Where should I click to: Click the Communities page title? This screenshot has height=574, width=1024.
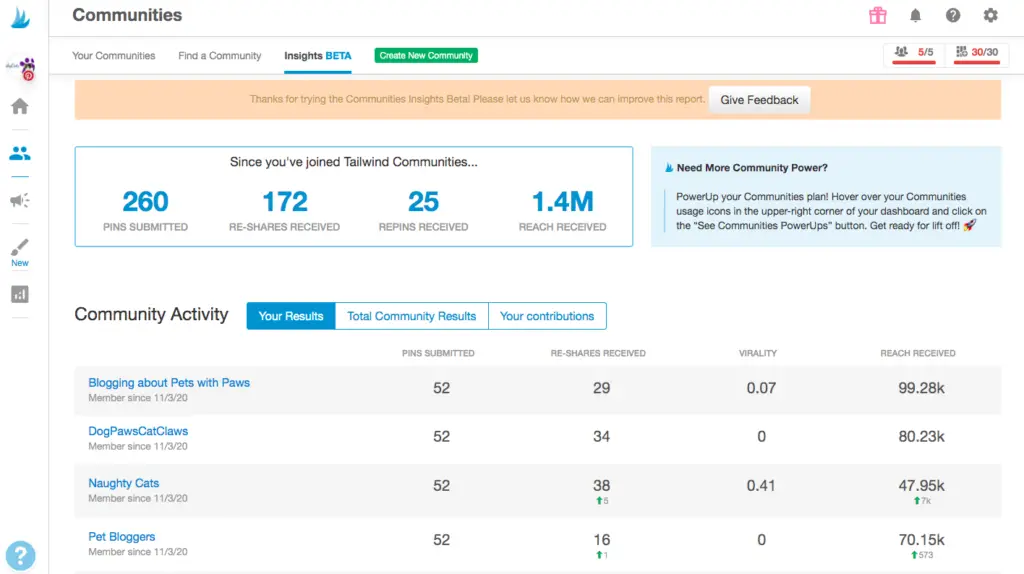pyautogui.click(x=127, y=15)
